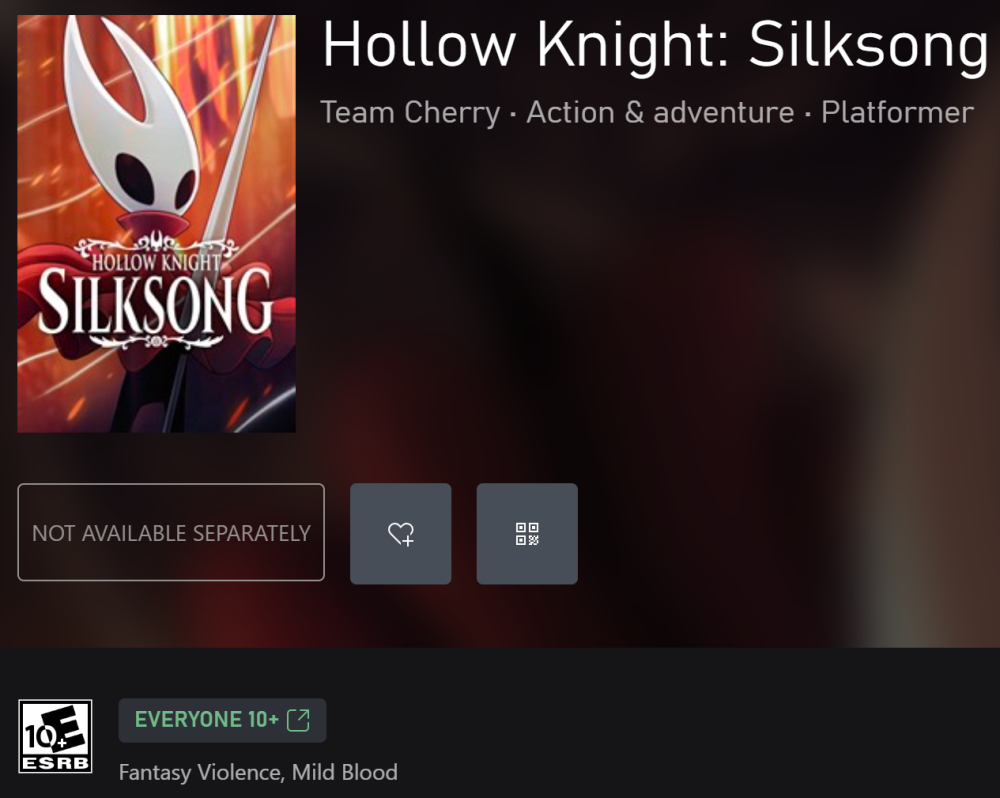Click the ESRB lettering under the rating logo
The height and width of the screenshot is (798, 1000).
coord(55,762)
